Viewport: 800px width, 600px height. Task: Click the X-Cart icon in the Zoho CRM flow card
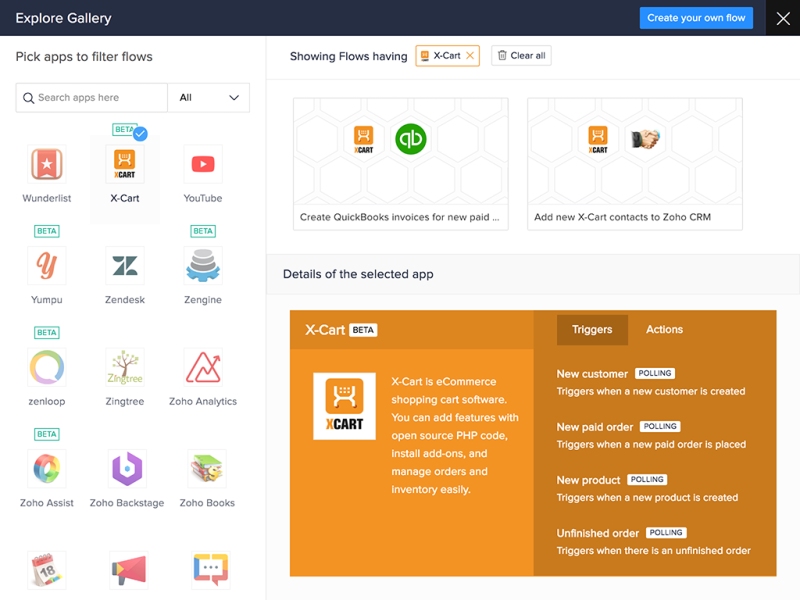pos(598,139)
